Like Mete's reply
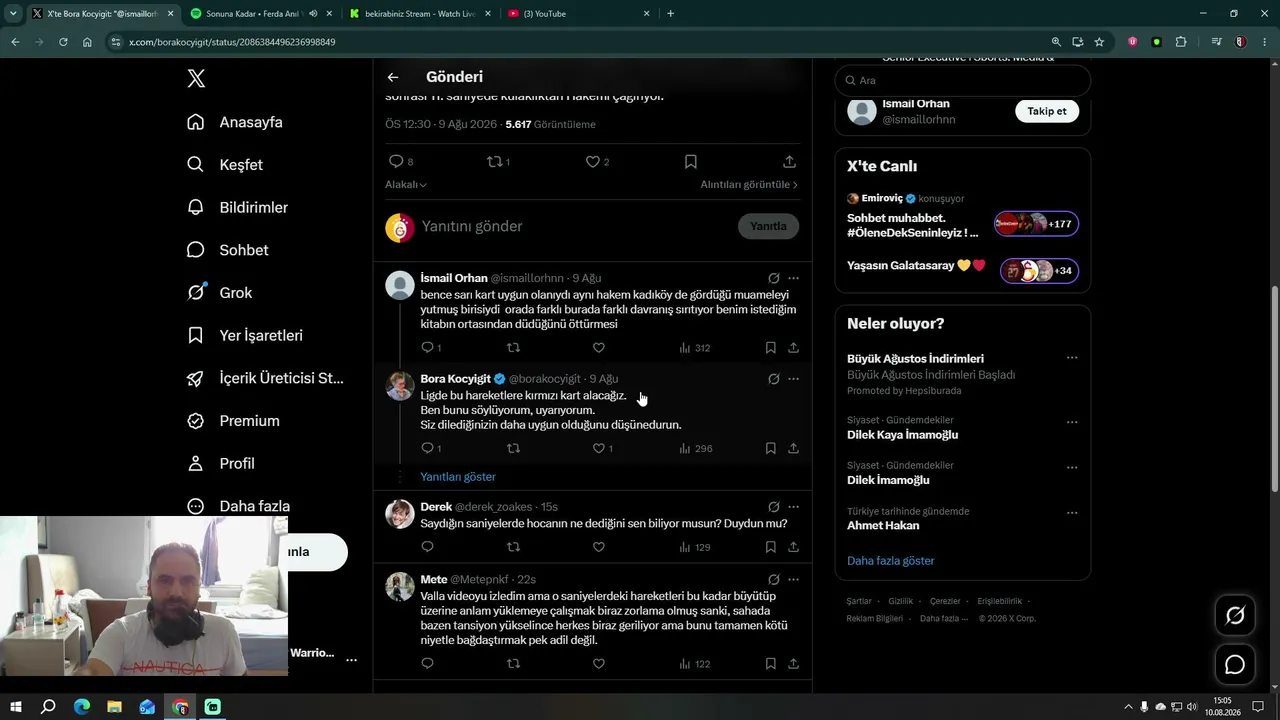Viewport: 1280px width, 720px height. pyautogui.click(x=598, y=663)
